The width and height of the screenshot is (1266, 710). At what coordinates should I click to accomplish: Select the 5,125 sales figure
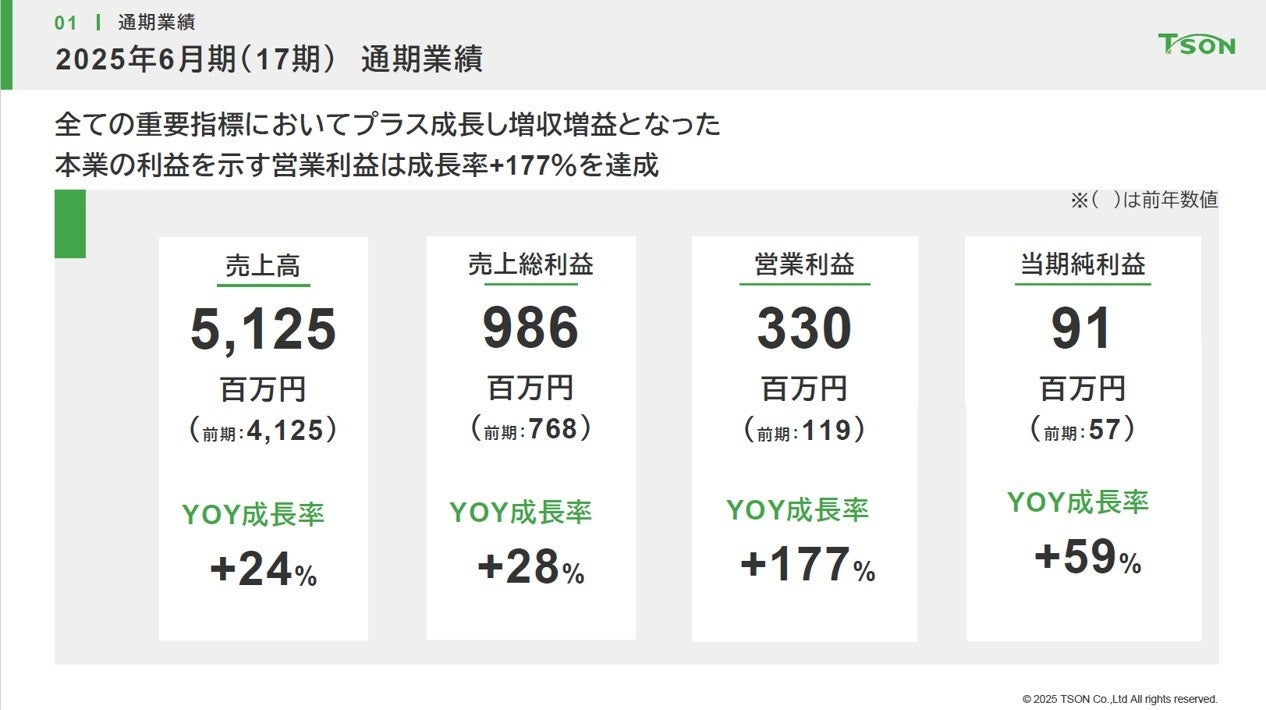tap(263, 329)
